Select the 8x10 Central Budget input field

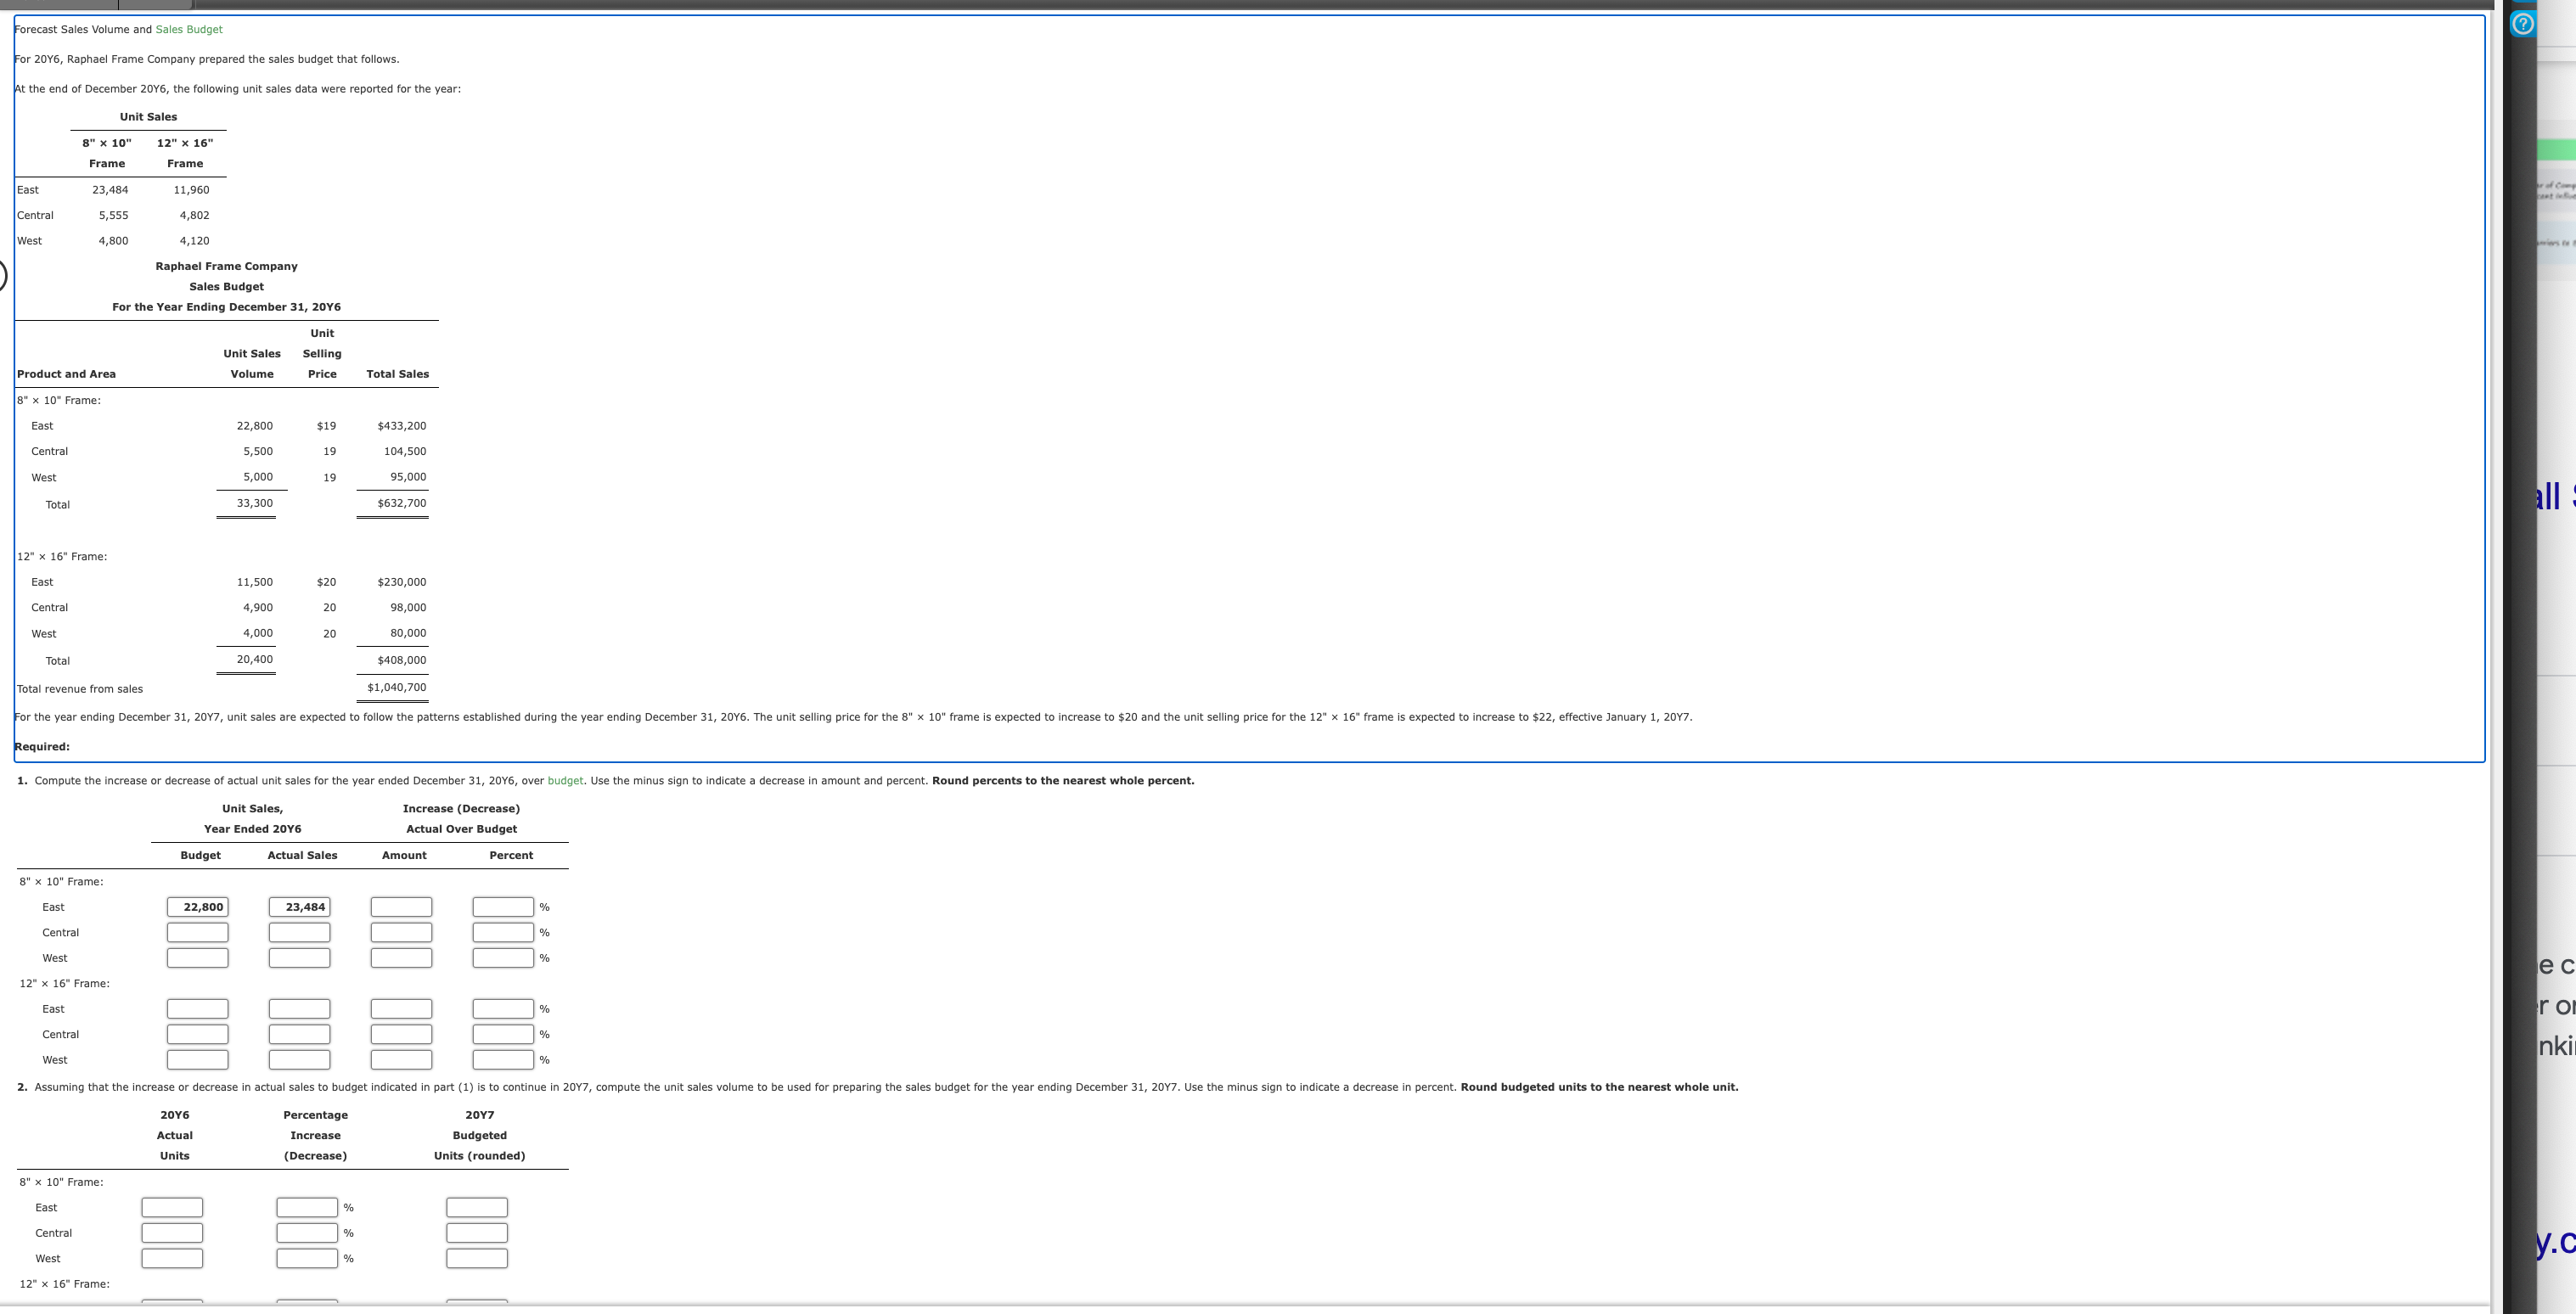pos(197,931)
